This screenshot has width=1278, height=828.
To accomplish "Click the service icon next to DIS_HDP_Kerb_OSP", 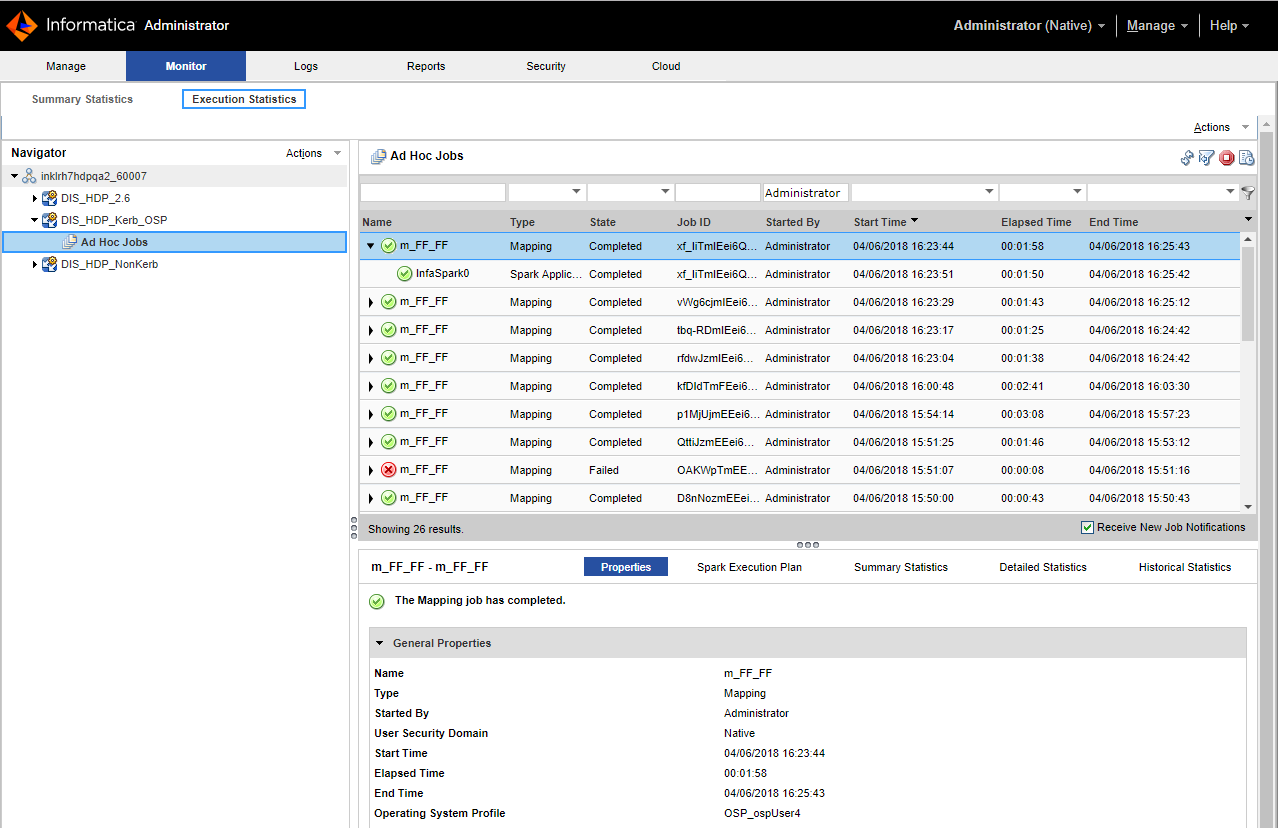I will [x=49, y=220].
